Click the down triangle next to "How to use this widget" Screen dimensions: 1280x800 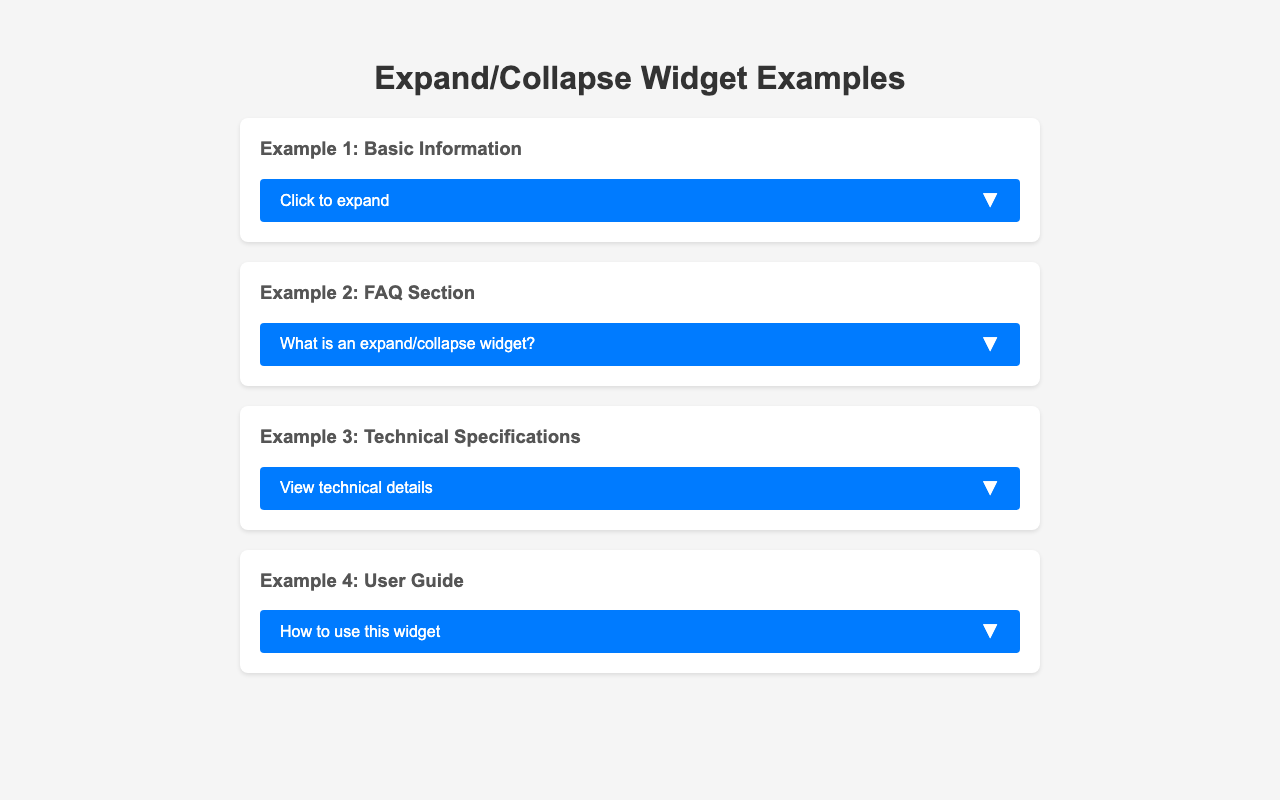click(x=989, y=631)
